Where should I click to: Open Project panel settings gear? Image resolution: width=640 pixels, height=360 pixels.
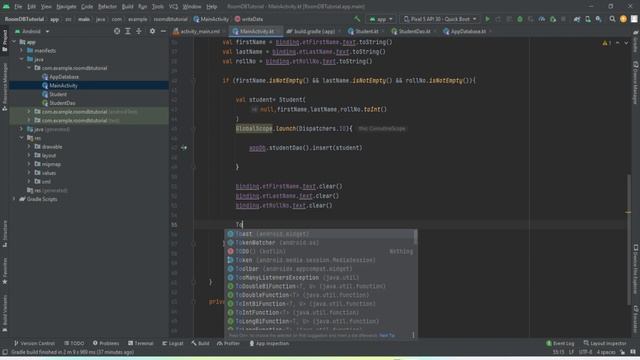coord(152,31)
